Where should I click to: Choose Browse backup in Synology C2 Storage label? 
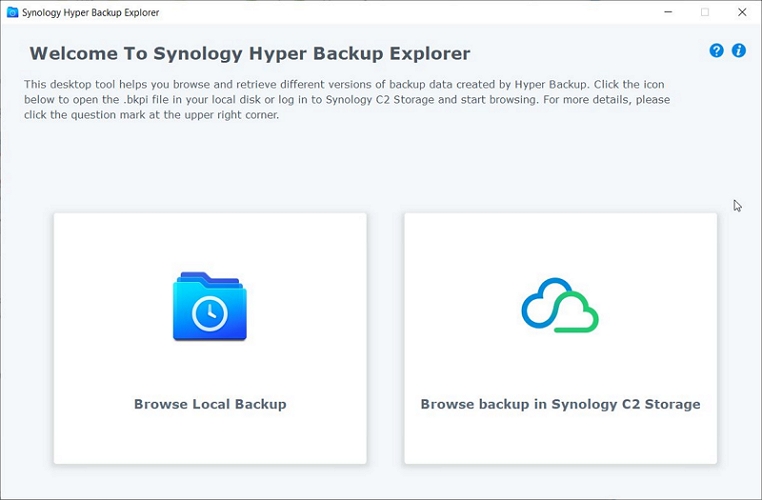[x=560, y=404]
